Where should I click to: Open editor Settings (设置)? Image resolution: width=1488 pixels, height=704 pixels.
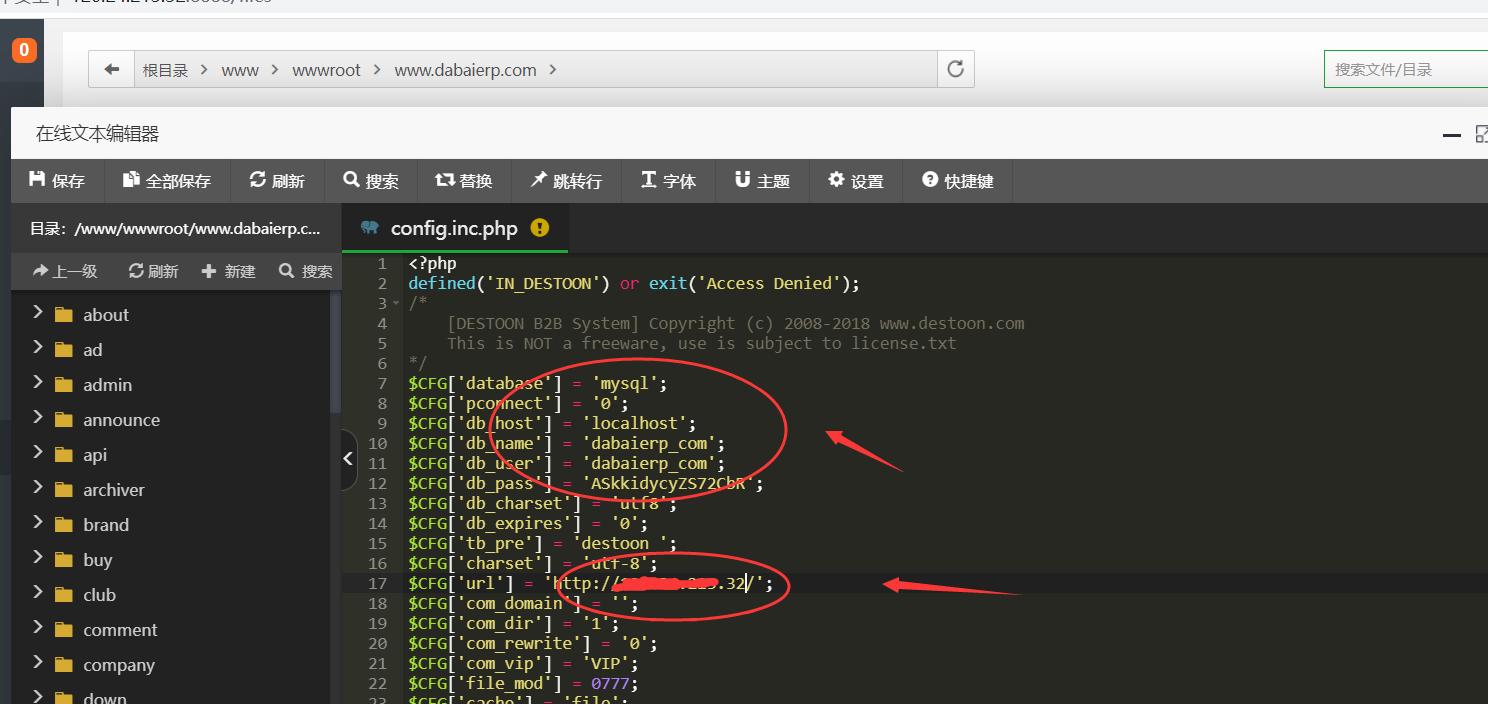[856, 181]
